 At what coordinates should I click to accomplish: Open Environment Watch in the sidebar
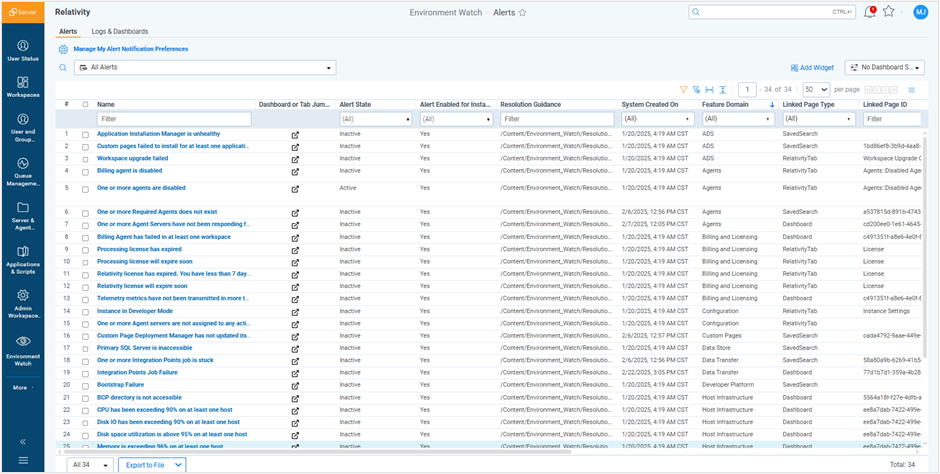point(22,345)
